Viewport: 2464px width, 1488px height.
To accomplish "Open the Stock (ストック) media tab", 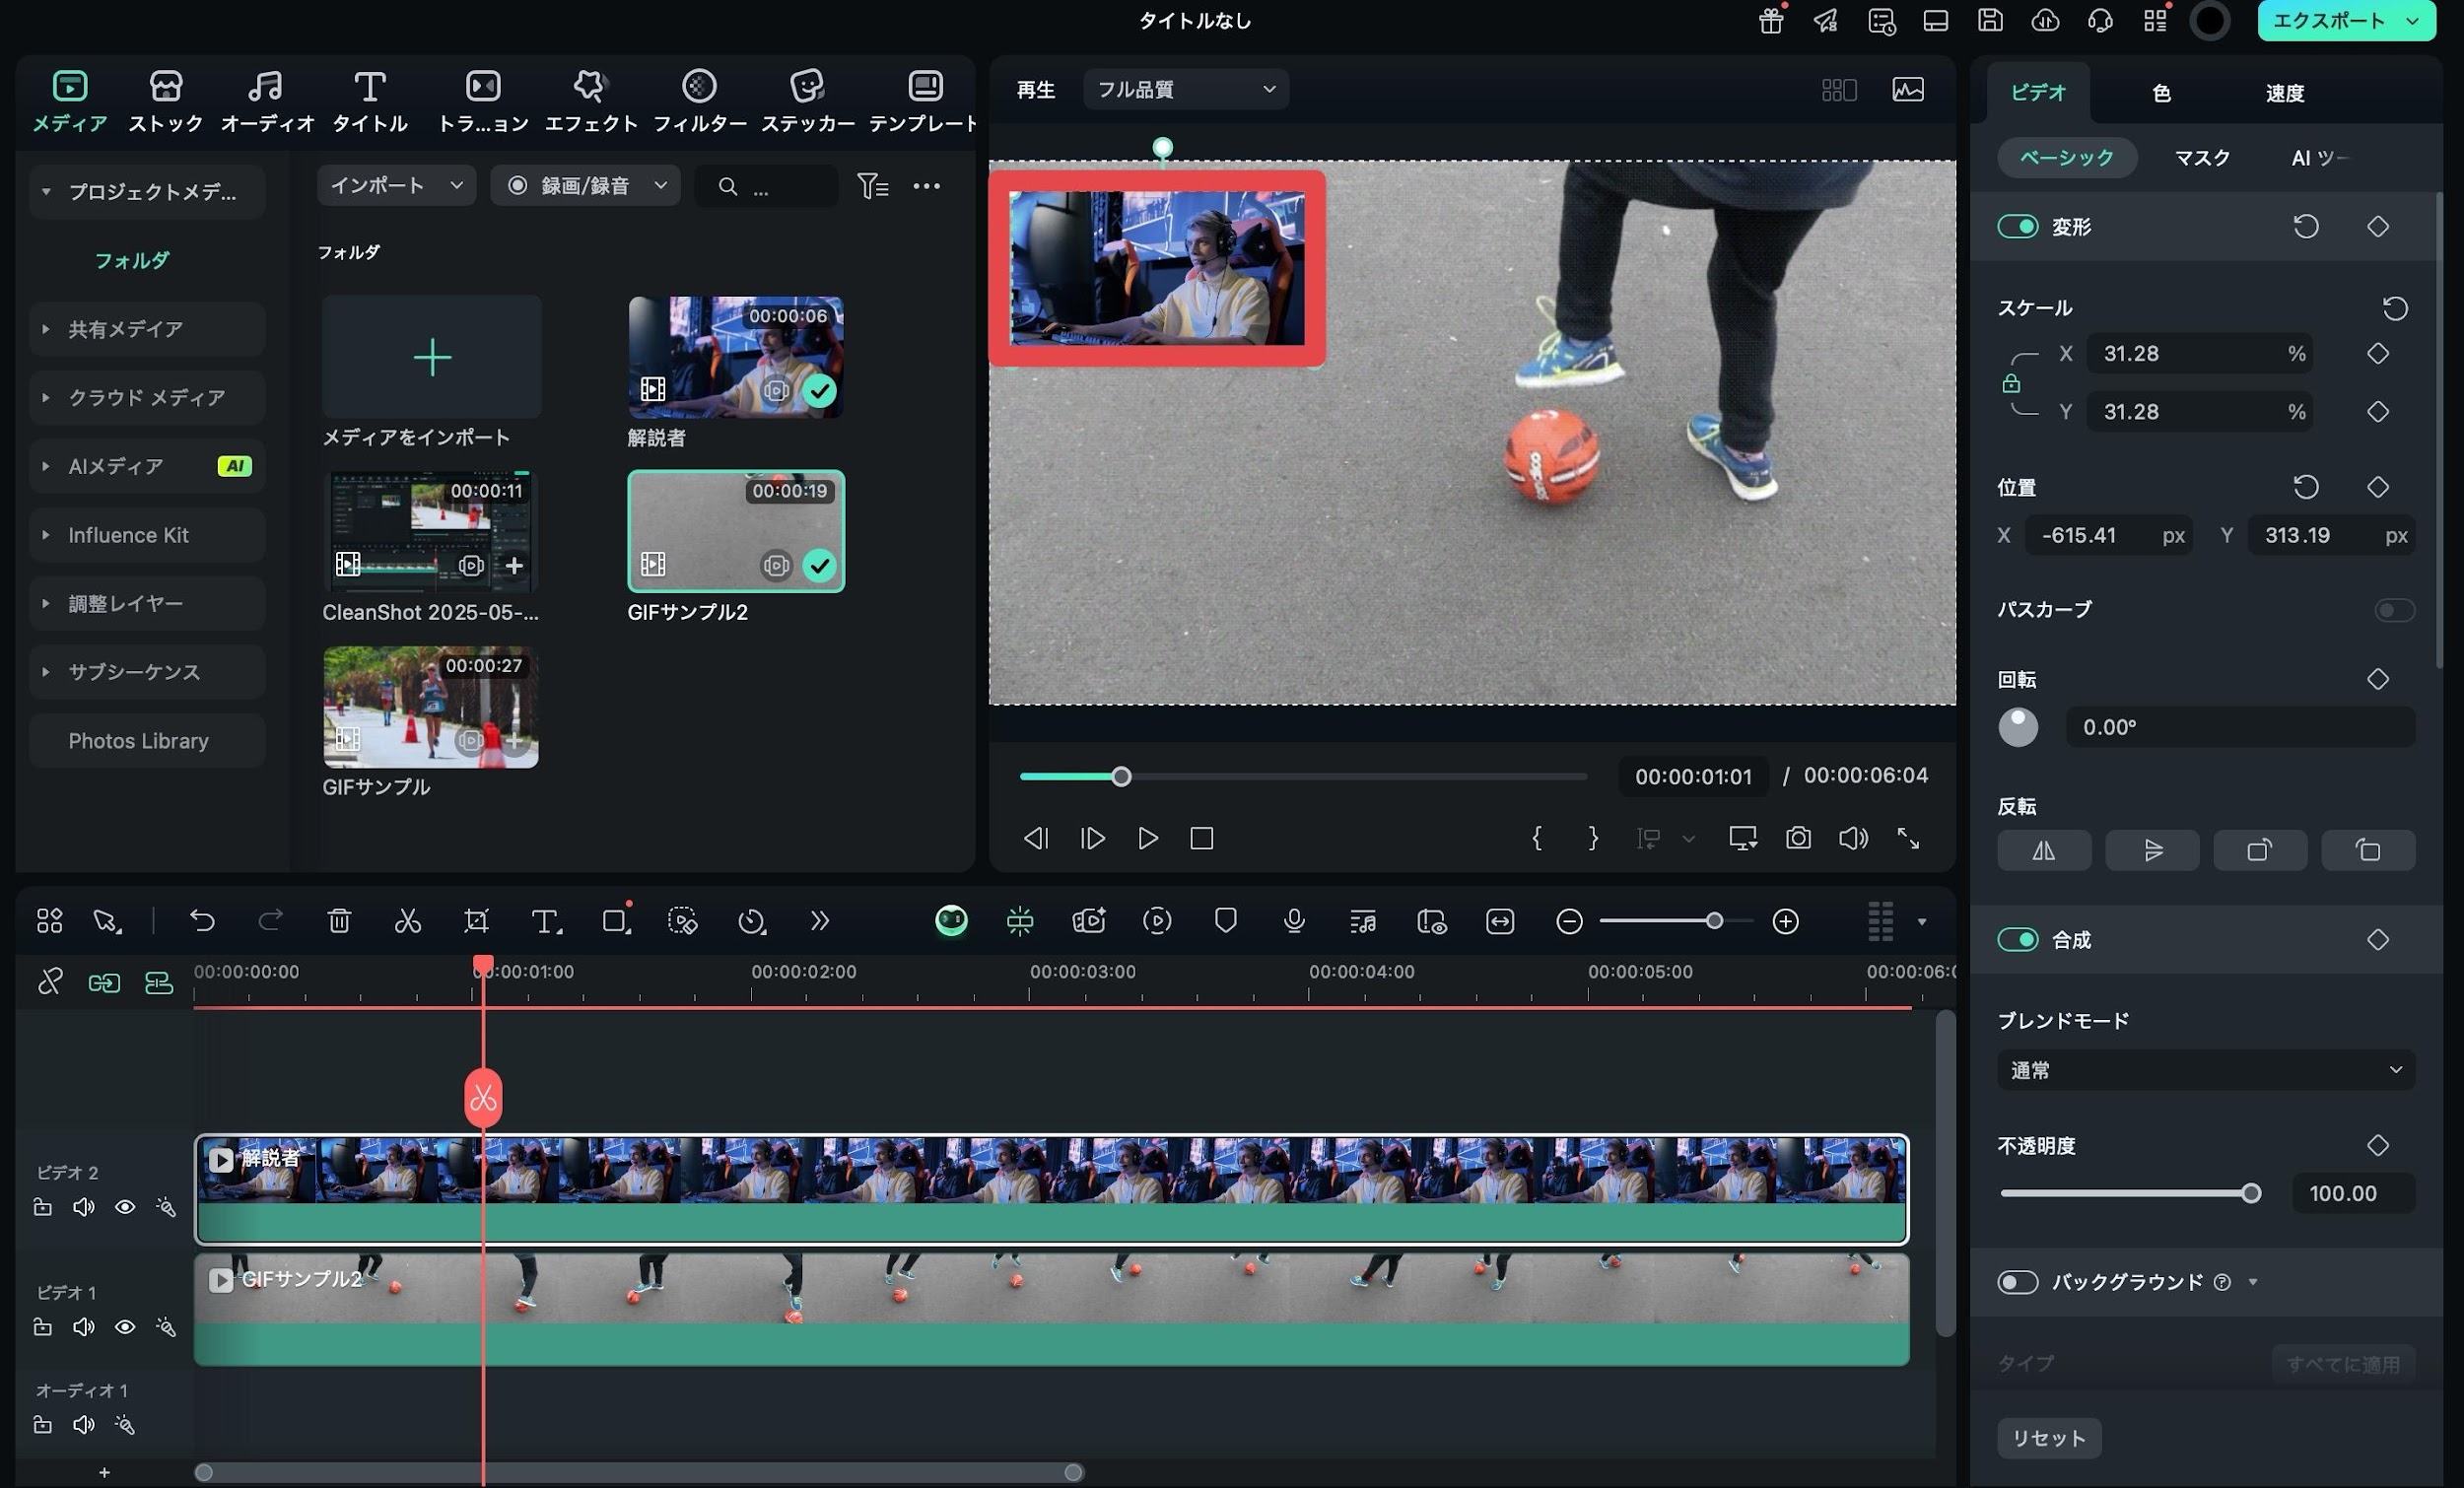I will [x=165, y=101].
